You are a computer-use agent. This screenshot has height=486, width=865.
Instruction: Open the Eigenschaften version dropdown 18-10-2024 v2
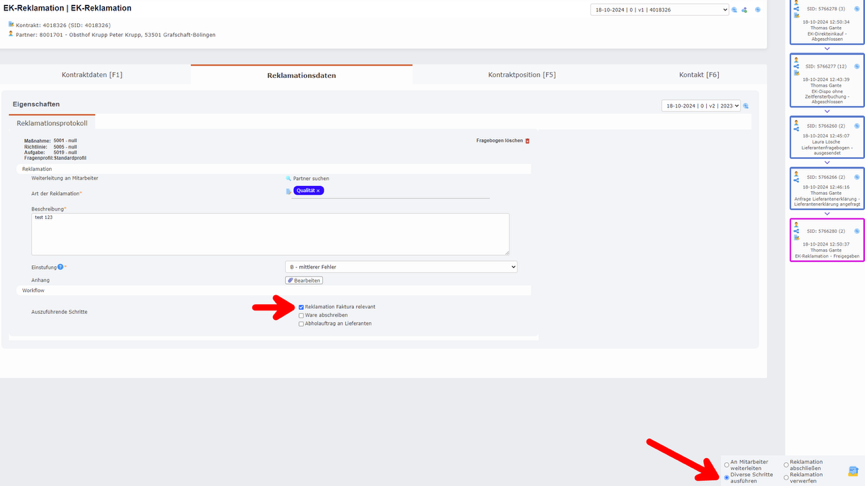(x=701, y=106)
